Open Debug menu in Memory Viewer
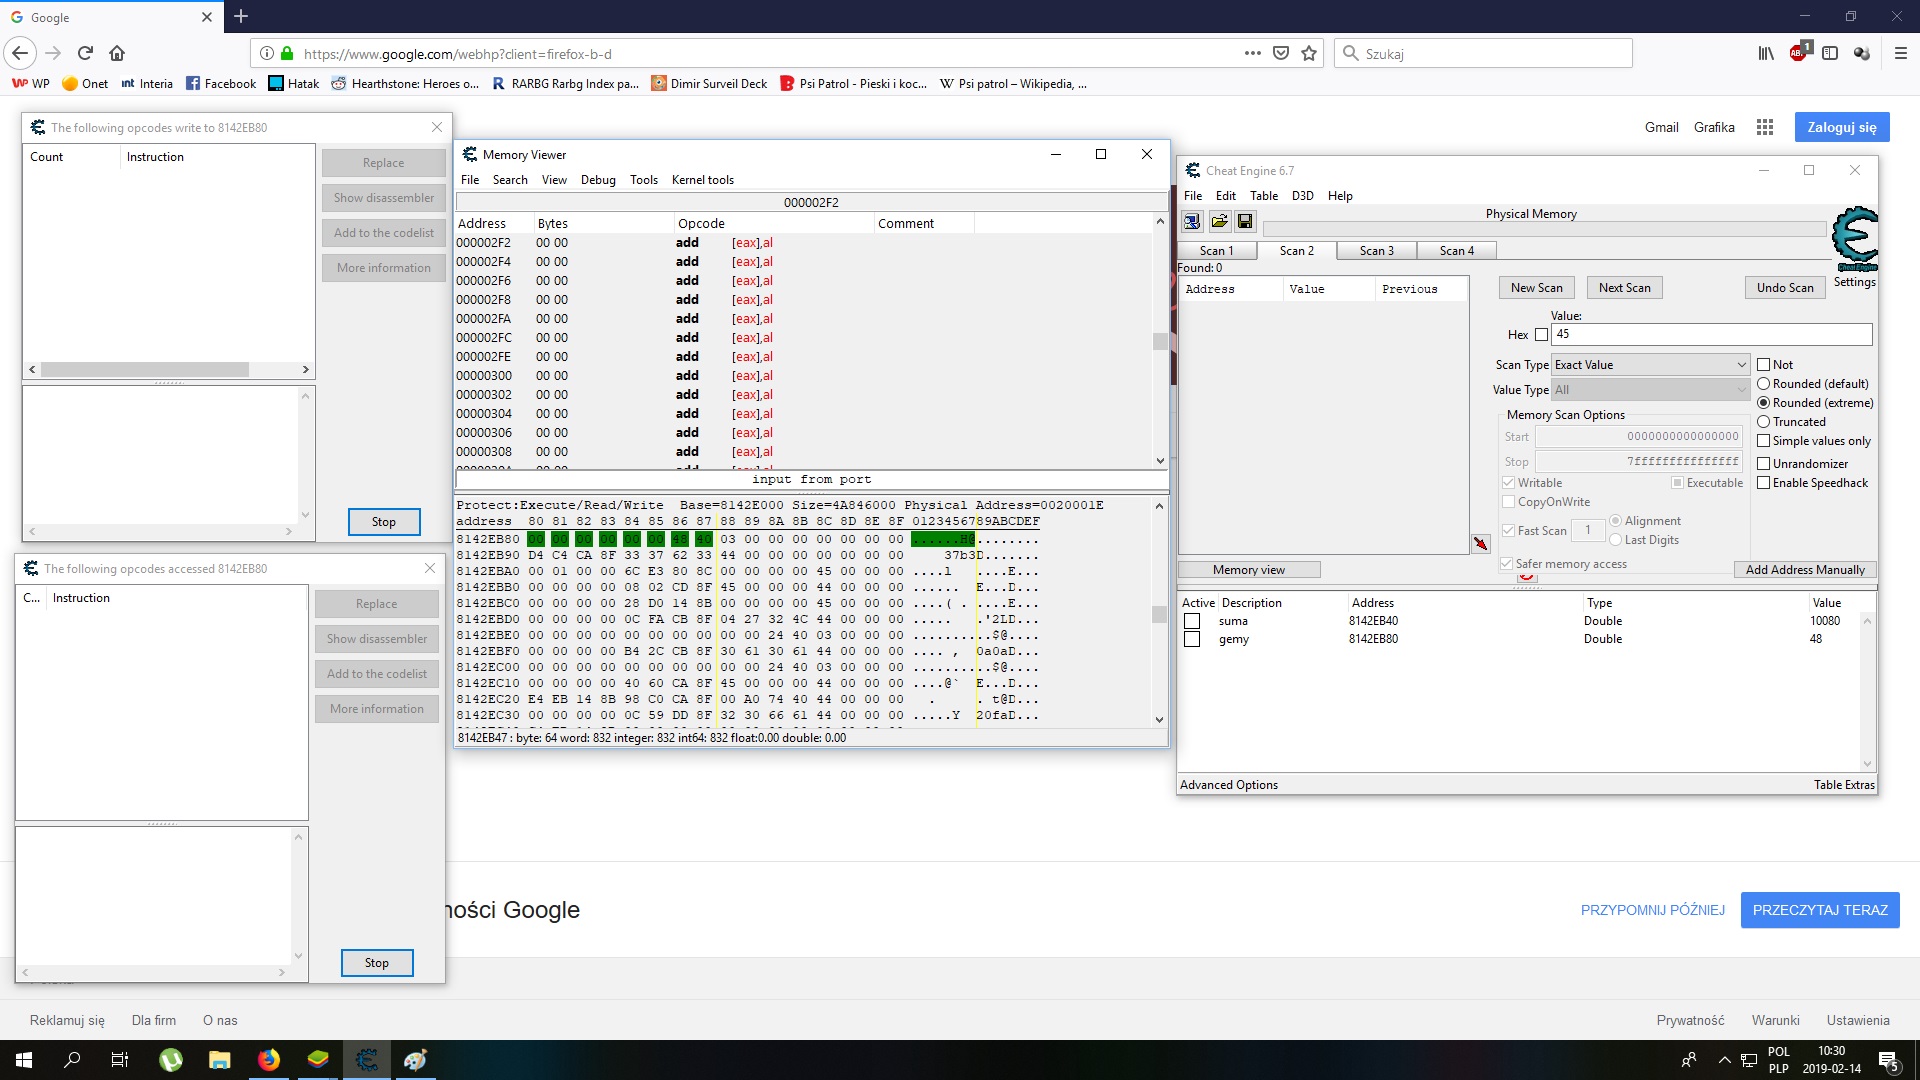 598,180
